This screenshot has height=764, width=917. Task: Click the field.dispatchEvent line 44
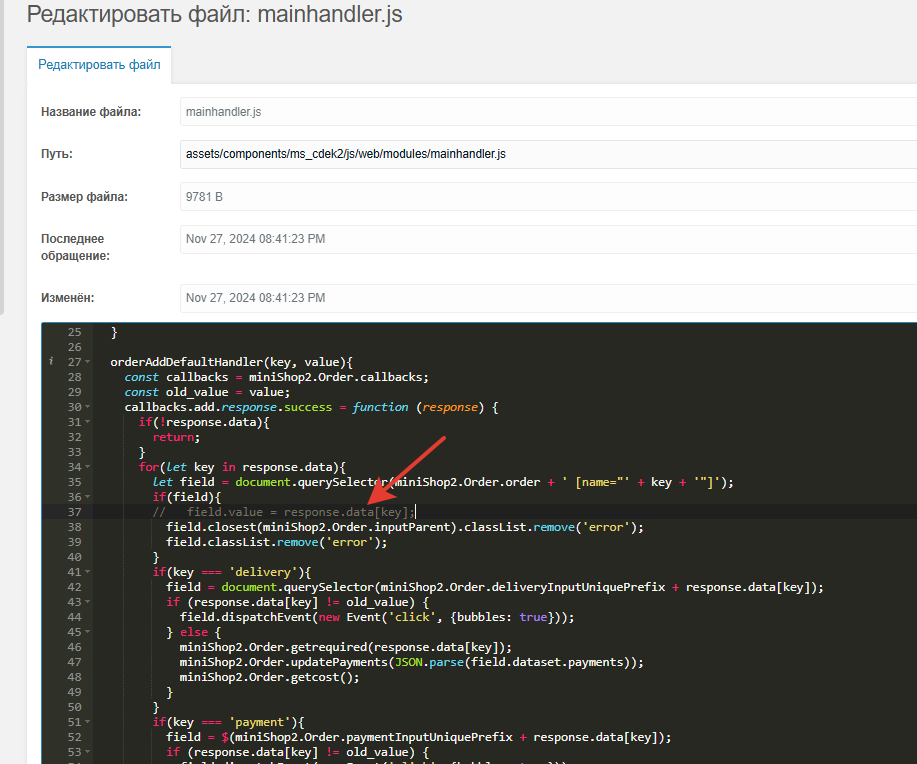(x=377, y=617)
